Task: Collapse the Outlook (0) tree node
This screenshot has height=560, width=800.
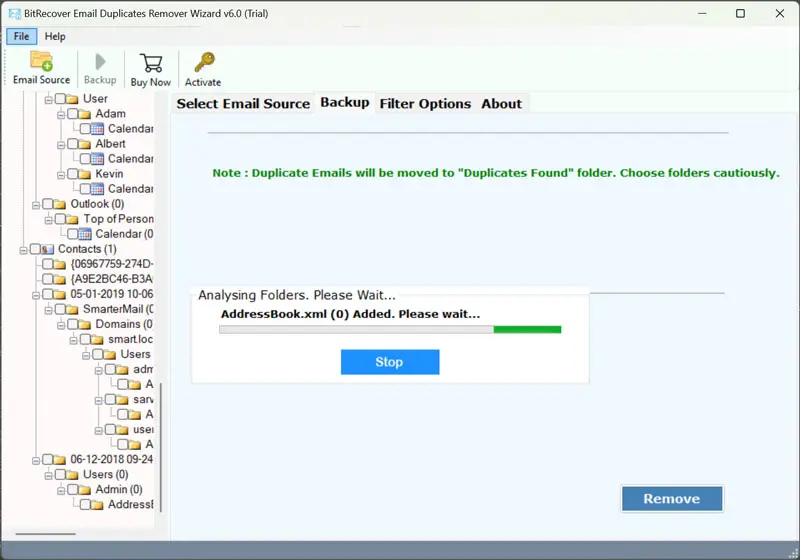Action: (36, 205)
